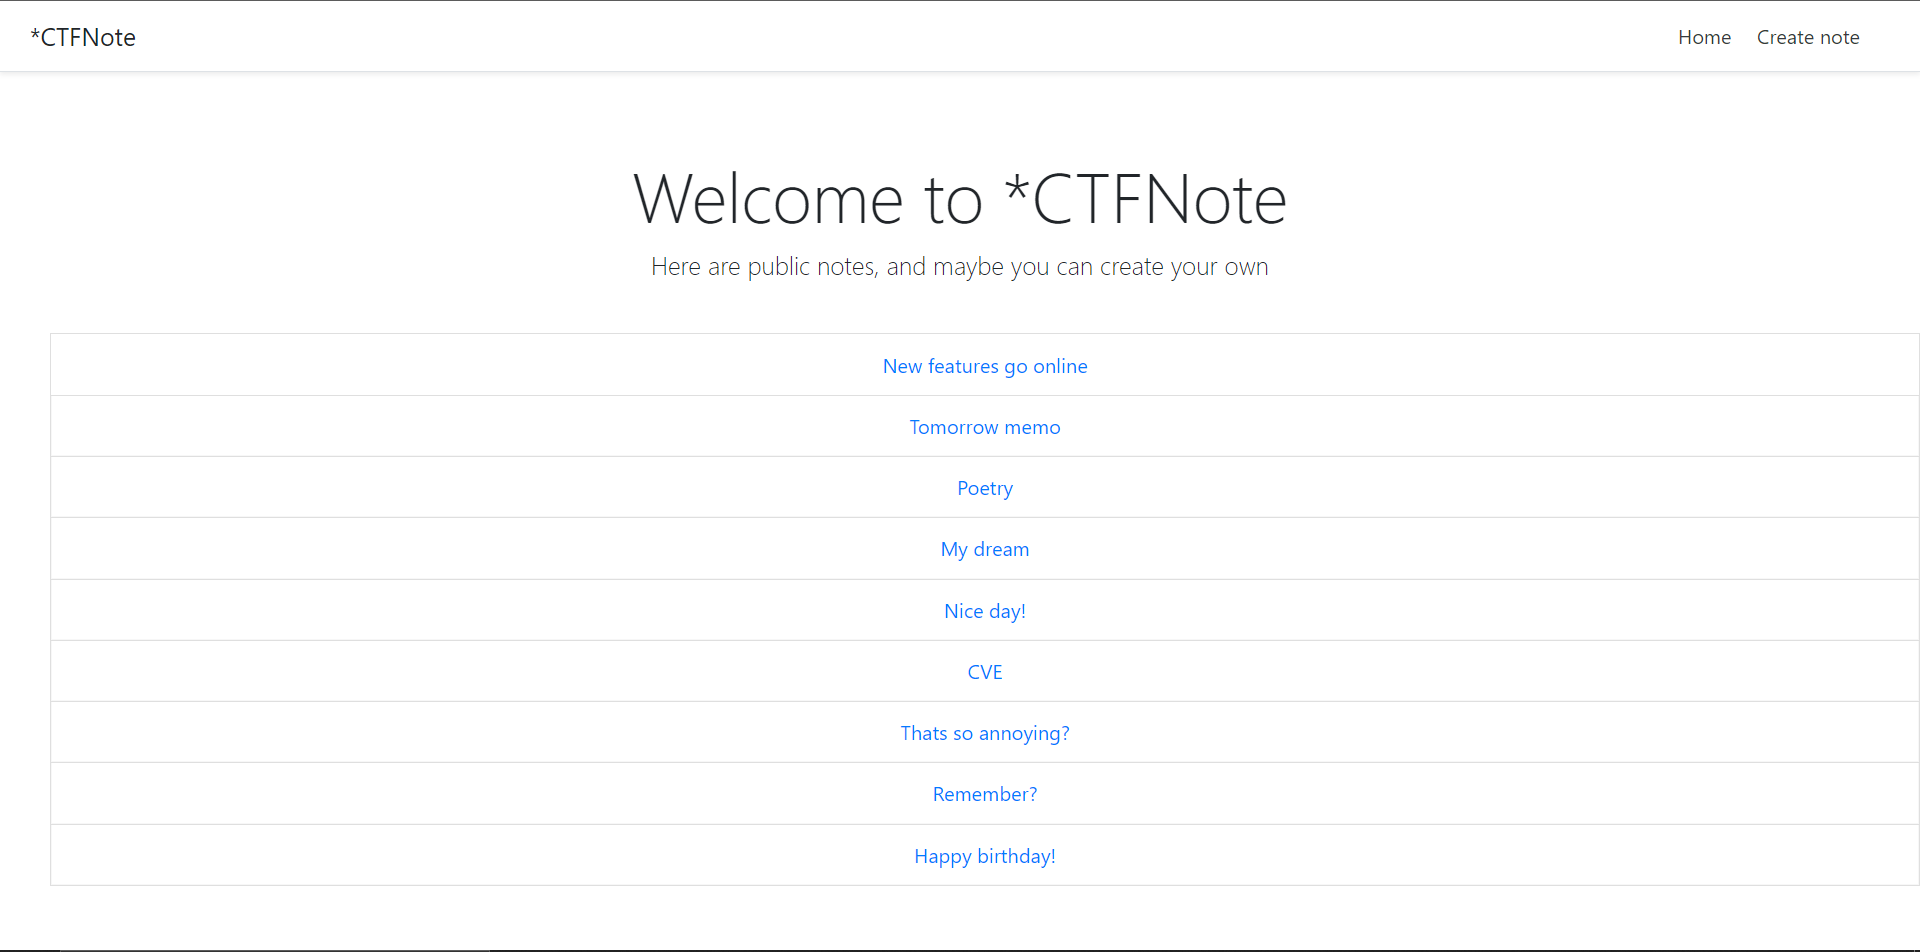Image resolution: width=1920 pixels, height=952 pixels.
Task: Open the Tomorrow memo note
Action: pos(984,427)
